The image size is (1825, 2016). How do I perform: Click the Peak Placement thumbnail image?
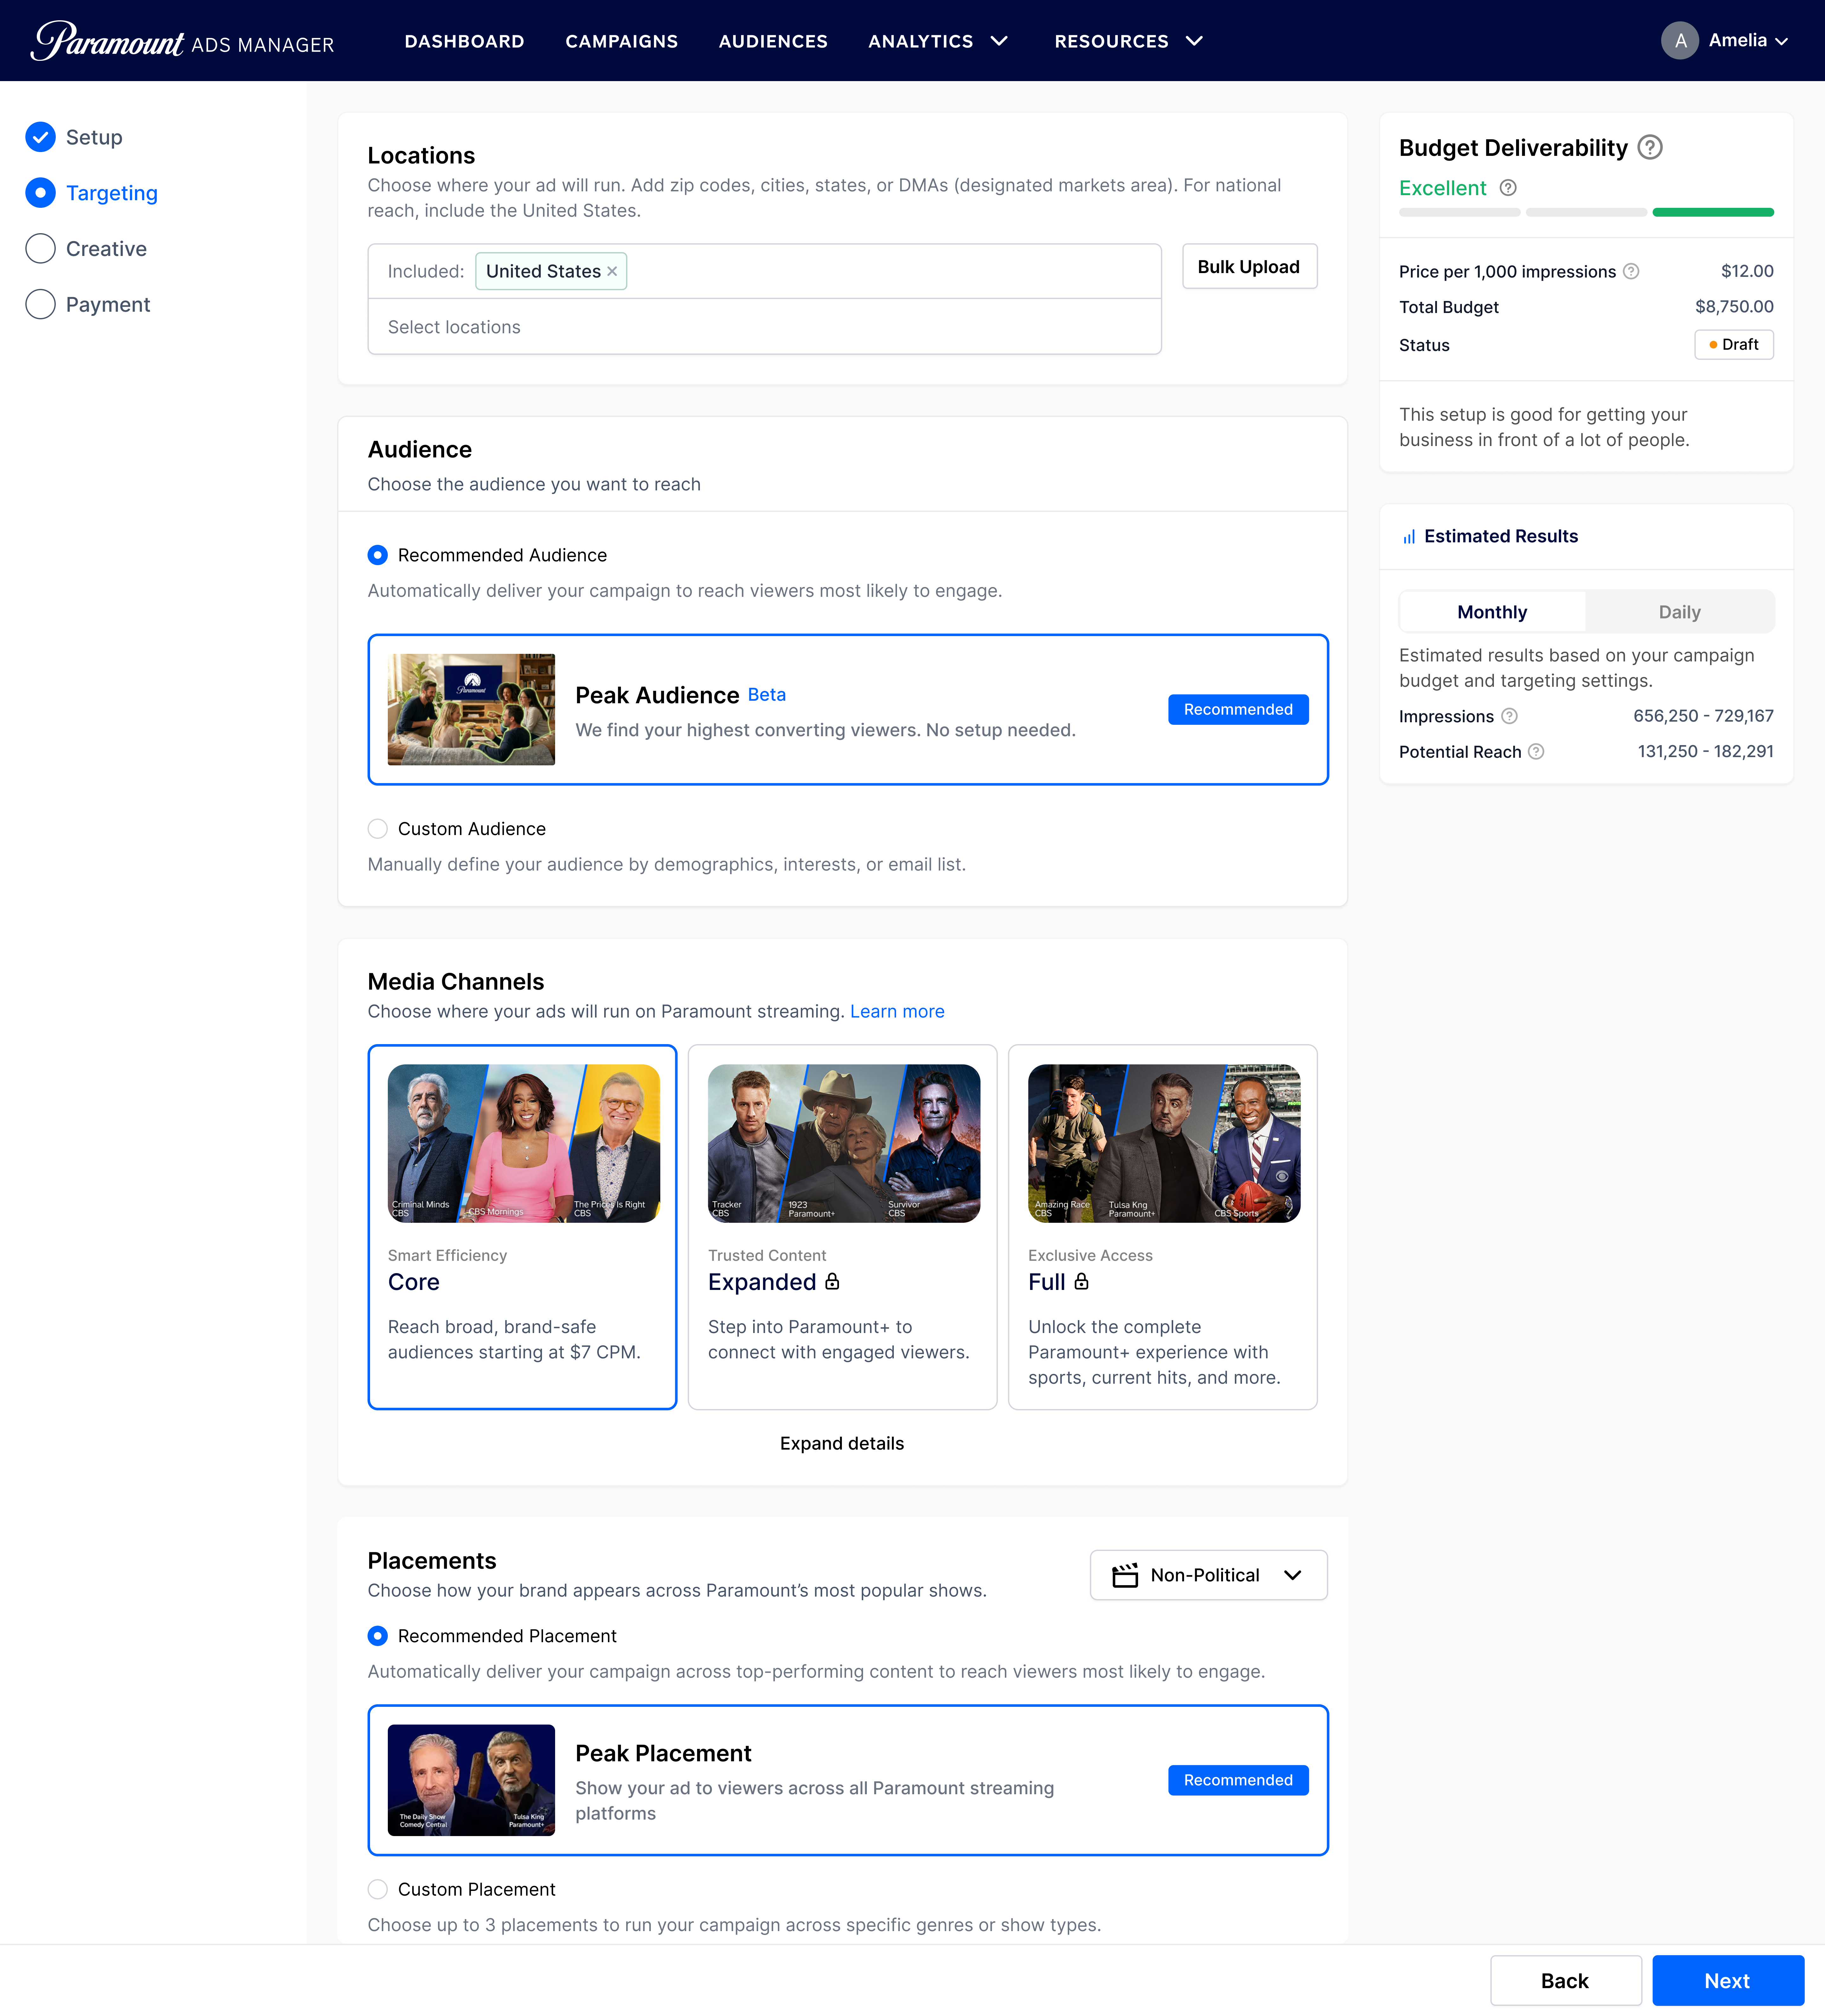[x=471, y=1780]
